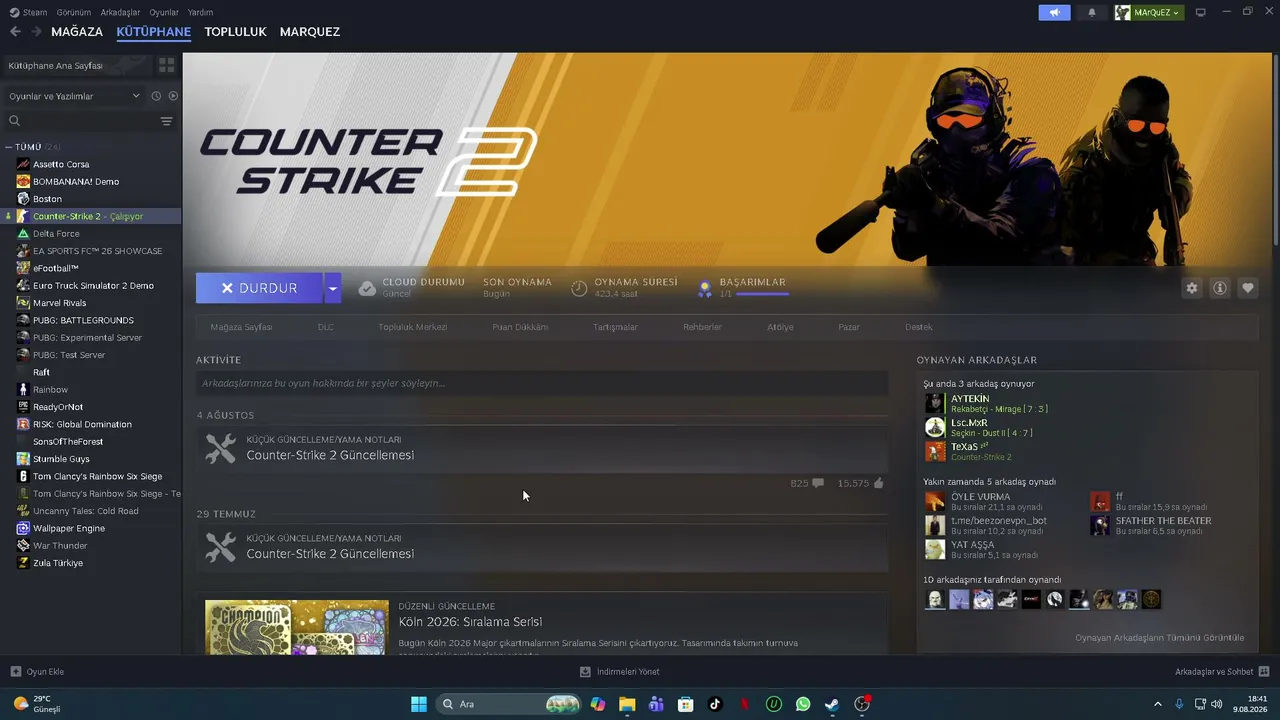1280x720 pixels.
Task: Open the Mağaza Sayfası link
Action: (x=241, y=327)
